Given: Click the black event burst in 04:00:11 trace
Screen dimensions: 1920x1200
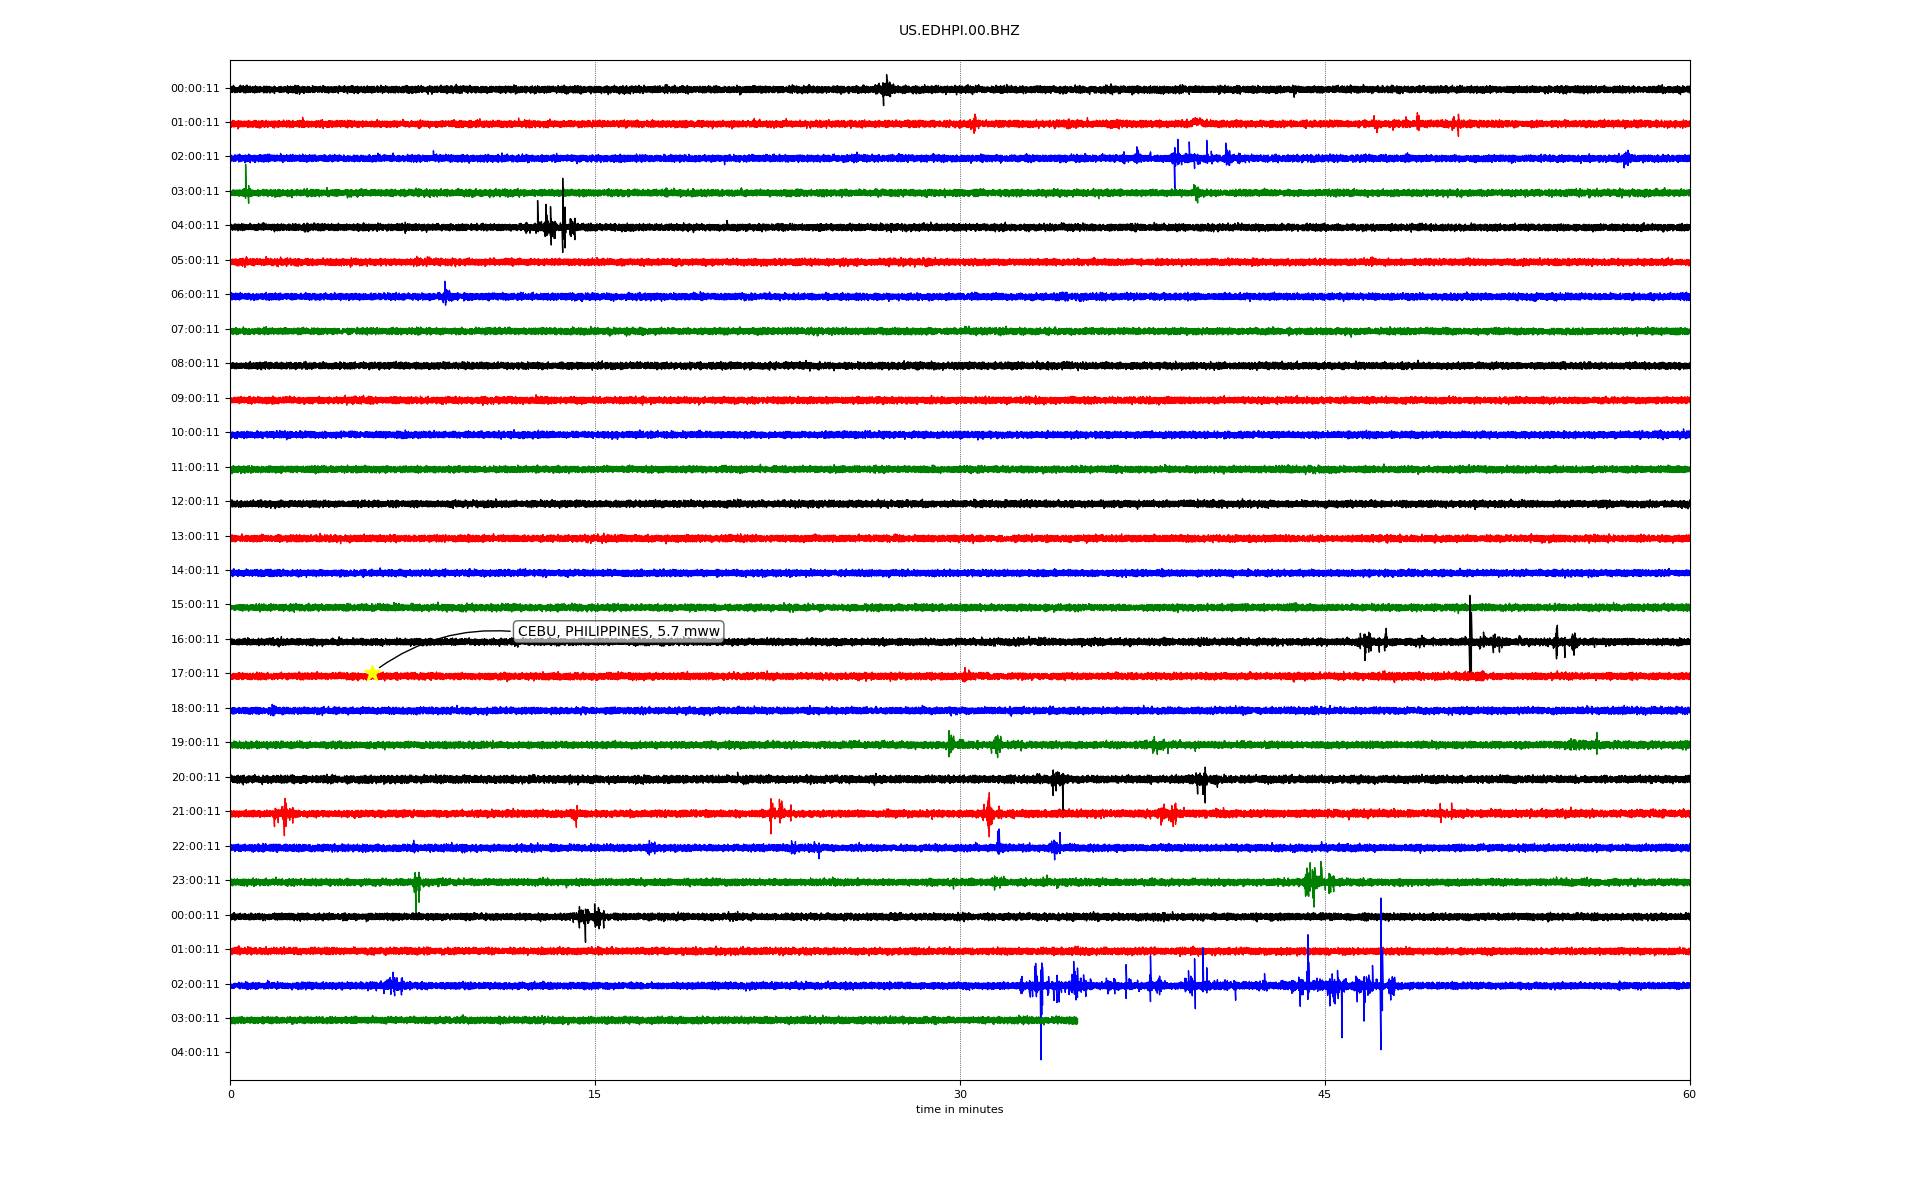Looking at the screenshot, I should (556, 226).
